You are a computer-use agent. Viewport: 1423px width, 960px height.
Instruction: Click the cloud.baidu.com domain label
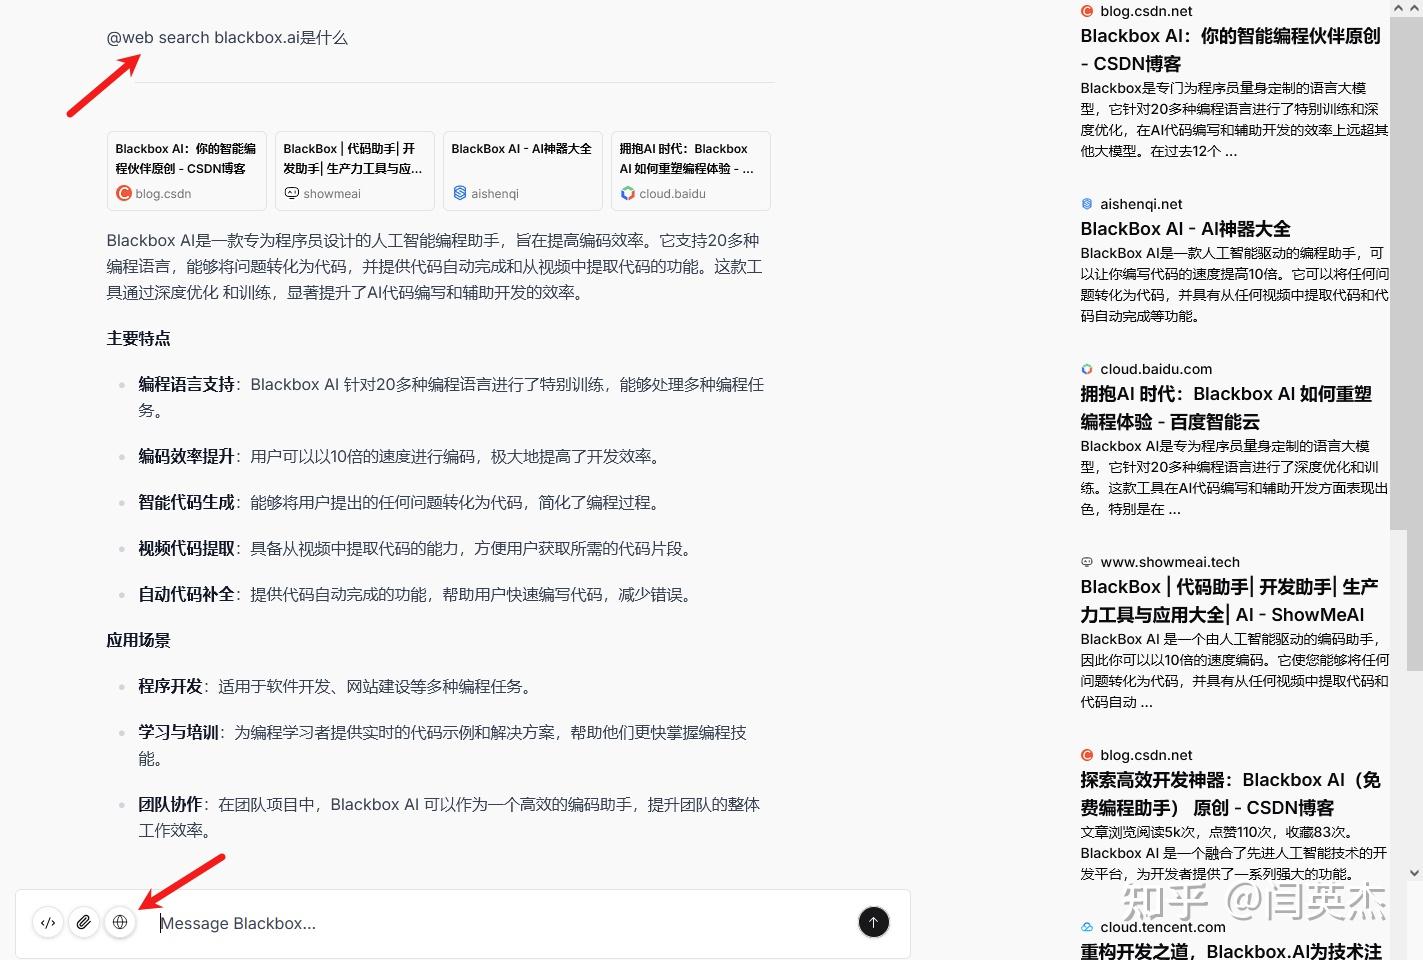click(1156, 369)
